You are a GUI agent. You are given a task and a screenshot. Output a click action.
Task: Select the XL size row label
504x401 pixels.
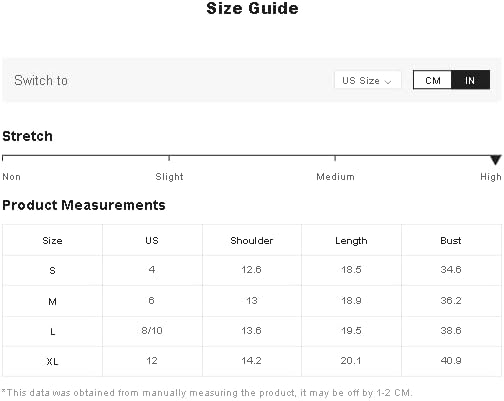point(52,361)
